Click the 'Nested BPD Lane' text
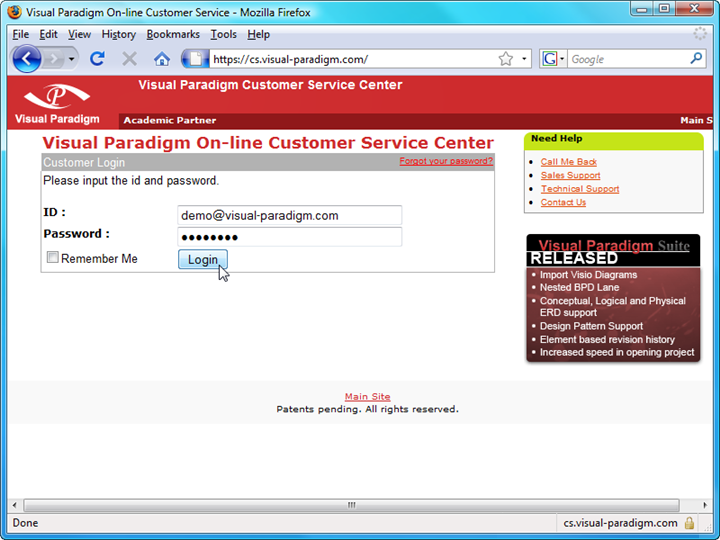Image resolution: width=720 pixels, height=540 pixels. click(x=579, y=287)
